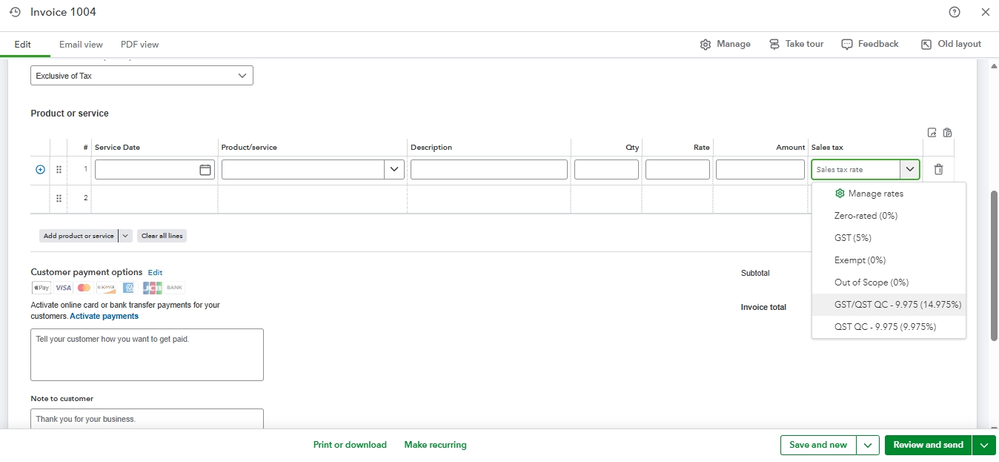Grab the drag handle for line 1
The height and width of the screenshot is (462, 999).
[x=59, y=170]
